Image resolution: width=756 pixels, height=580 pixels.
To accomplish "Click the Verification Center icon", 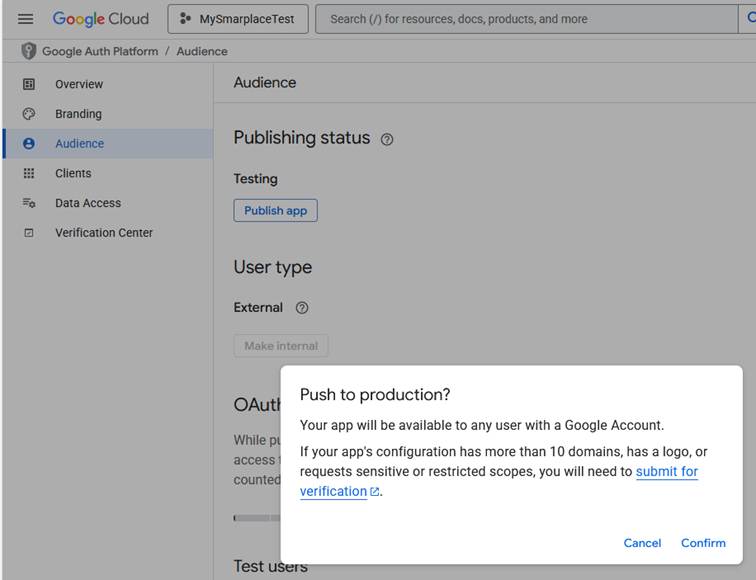I will [x=29, y=233].
